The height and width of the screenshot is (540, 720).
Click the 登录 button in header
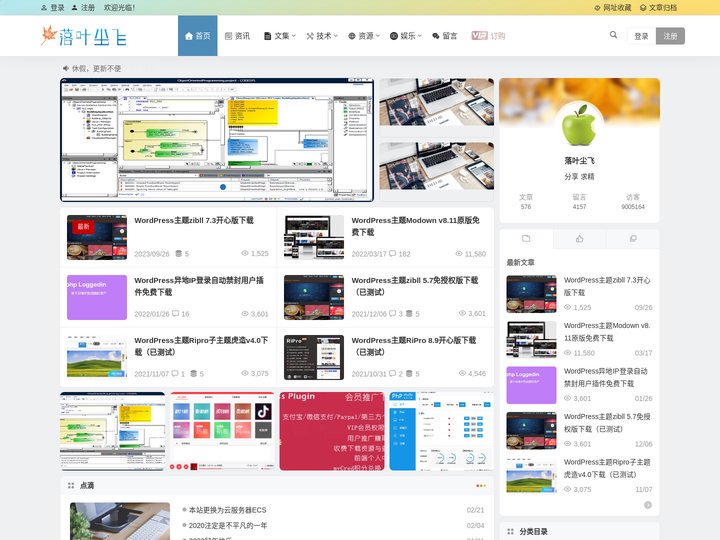641,36
